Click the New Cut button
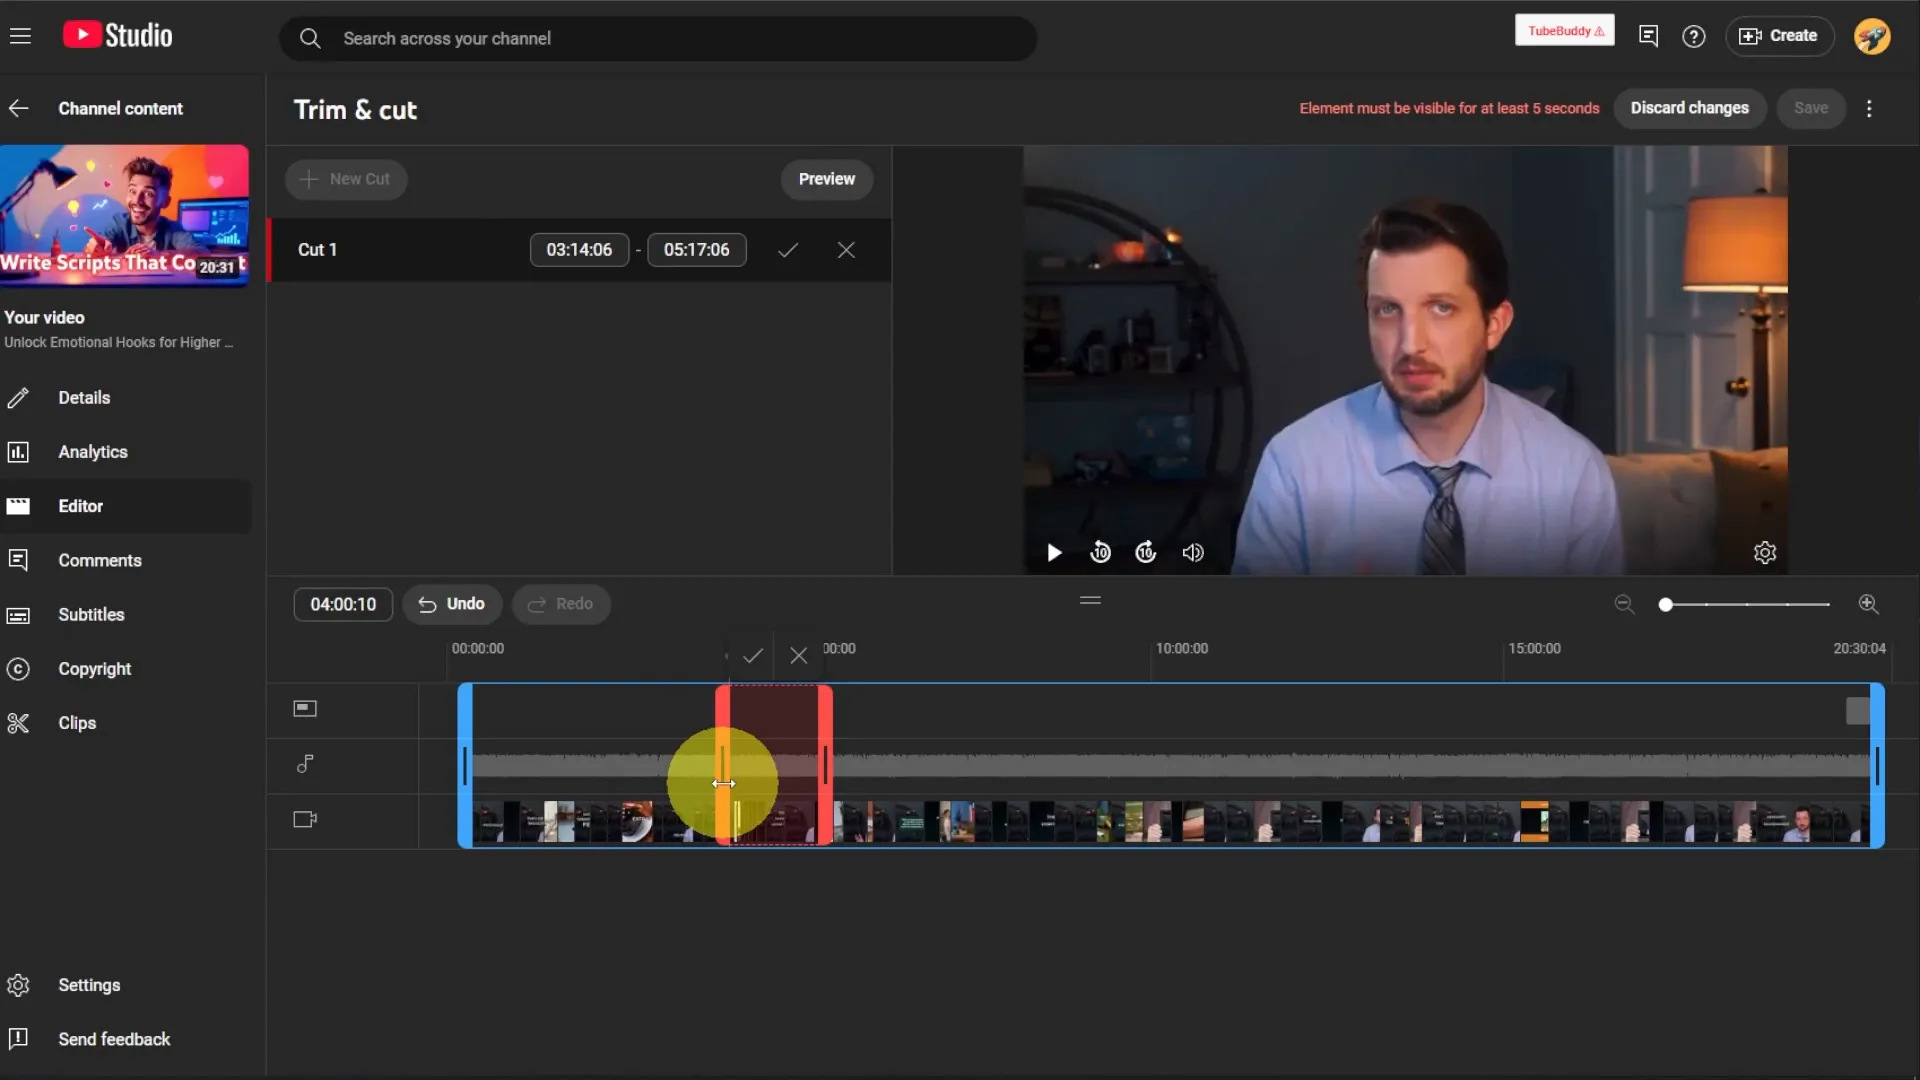Image resolution: width=1920 pixels, height=1080 pixels. click(346, 179)
